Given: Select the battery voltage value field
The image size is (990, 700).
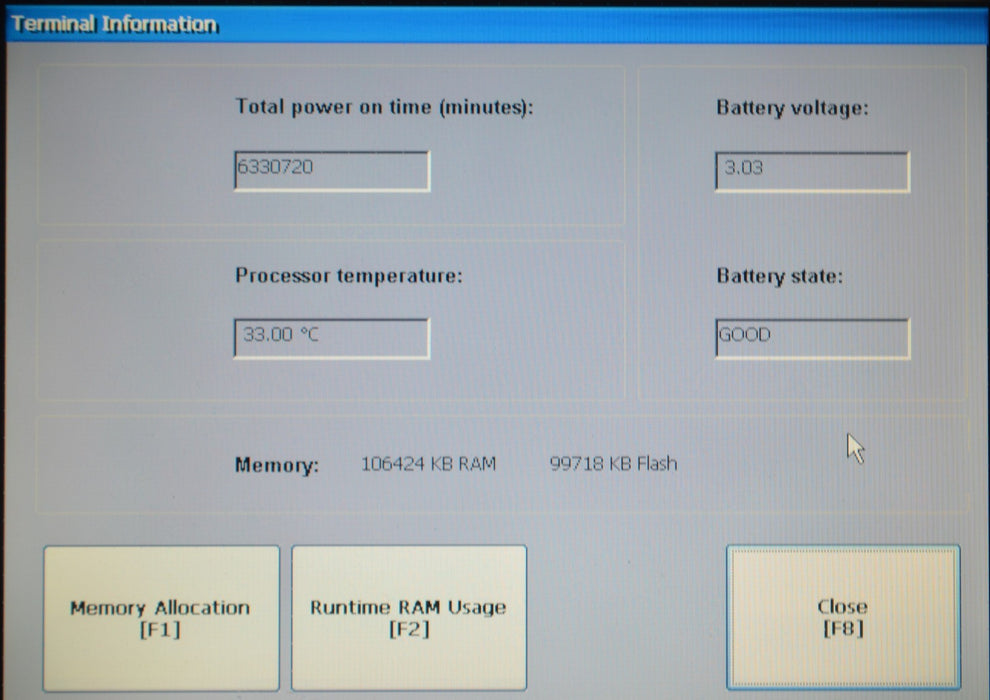Looking at the screenshot, I should 812,171.
